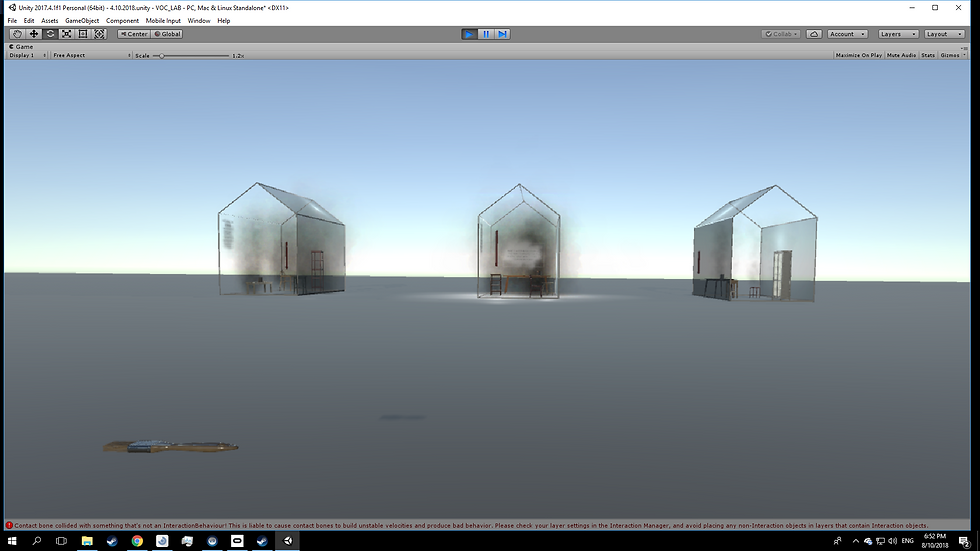Viewport: 980px width, 551px height.
Task: Show hidden system tray icons
Action: [856, 541]
